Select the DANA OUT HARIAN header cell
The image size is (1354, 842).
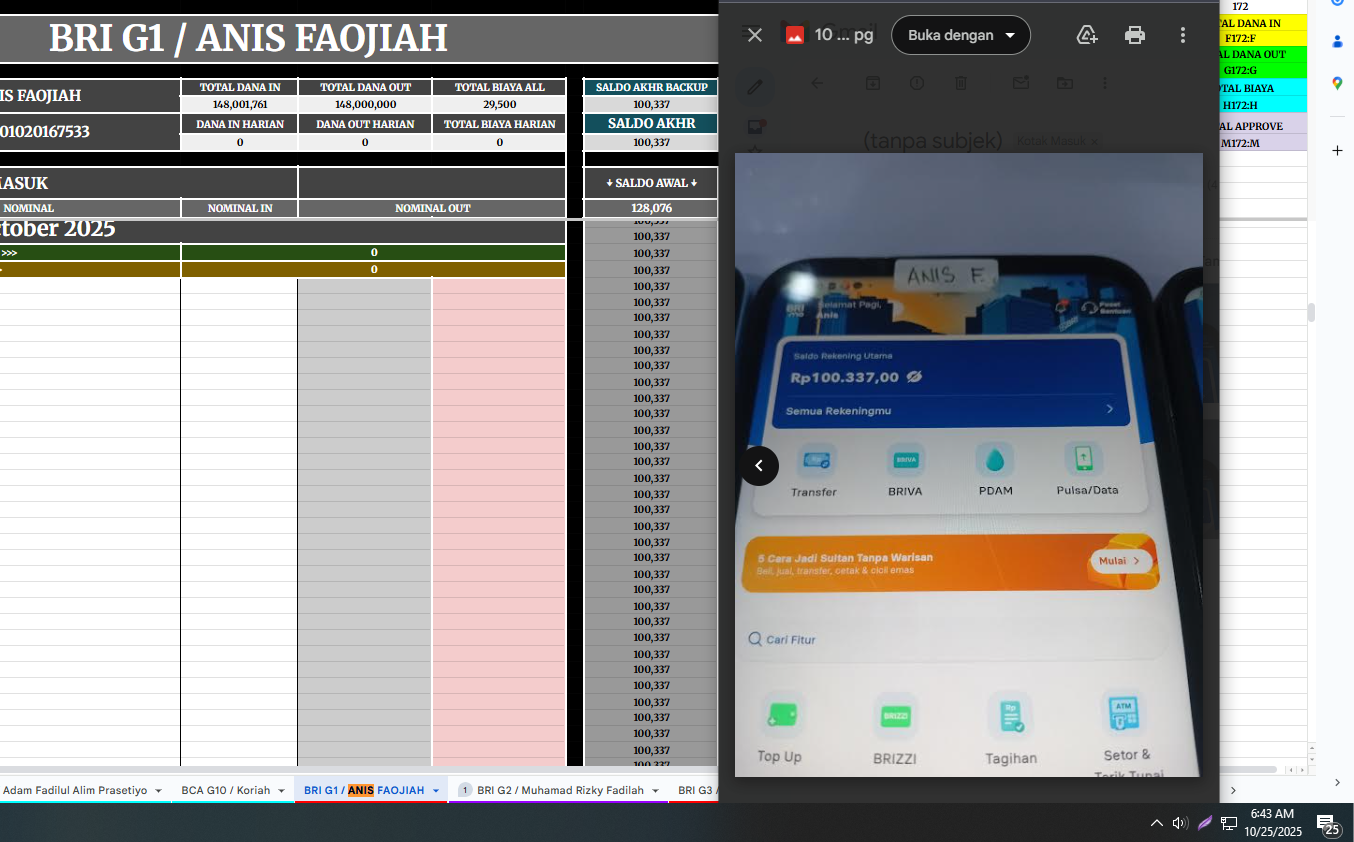pos(365,124)
